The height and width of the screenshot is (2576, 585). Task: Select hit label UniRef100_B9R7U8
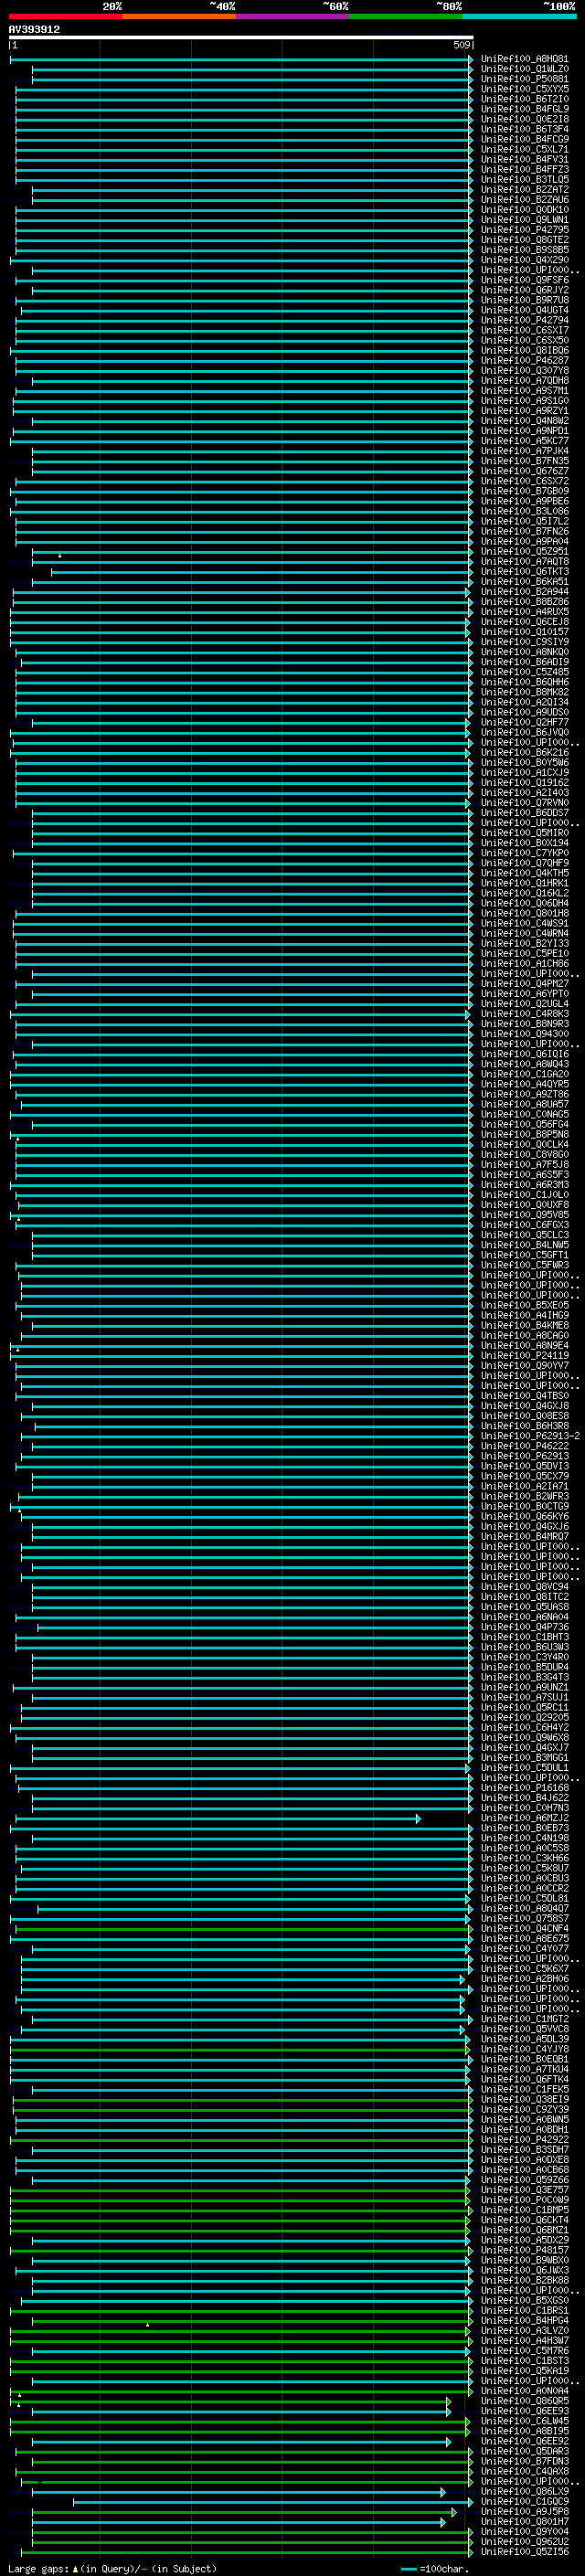524,300
